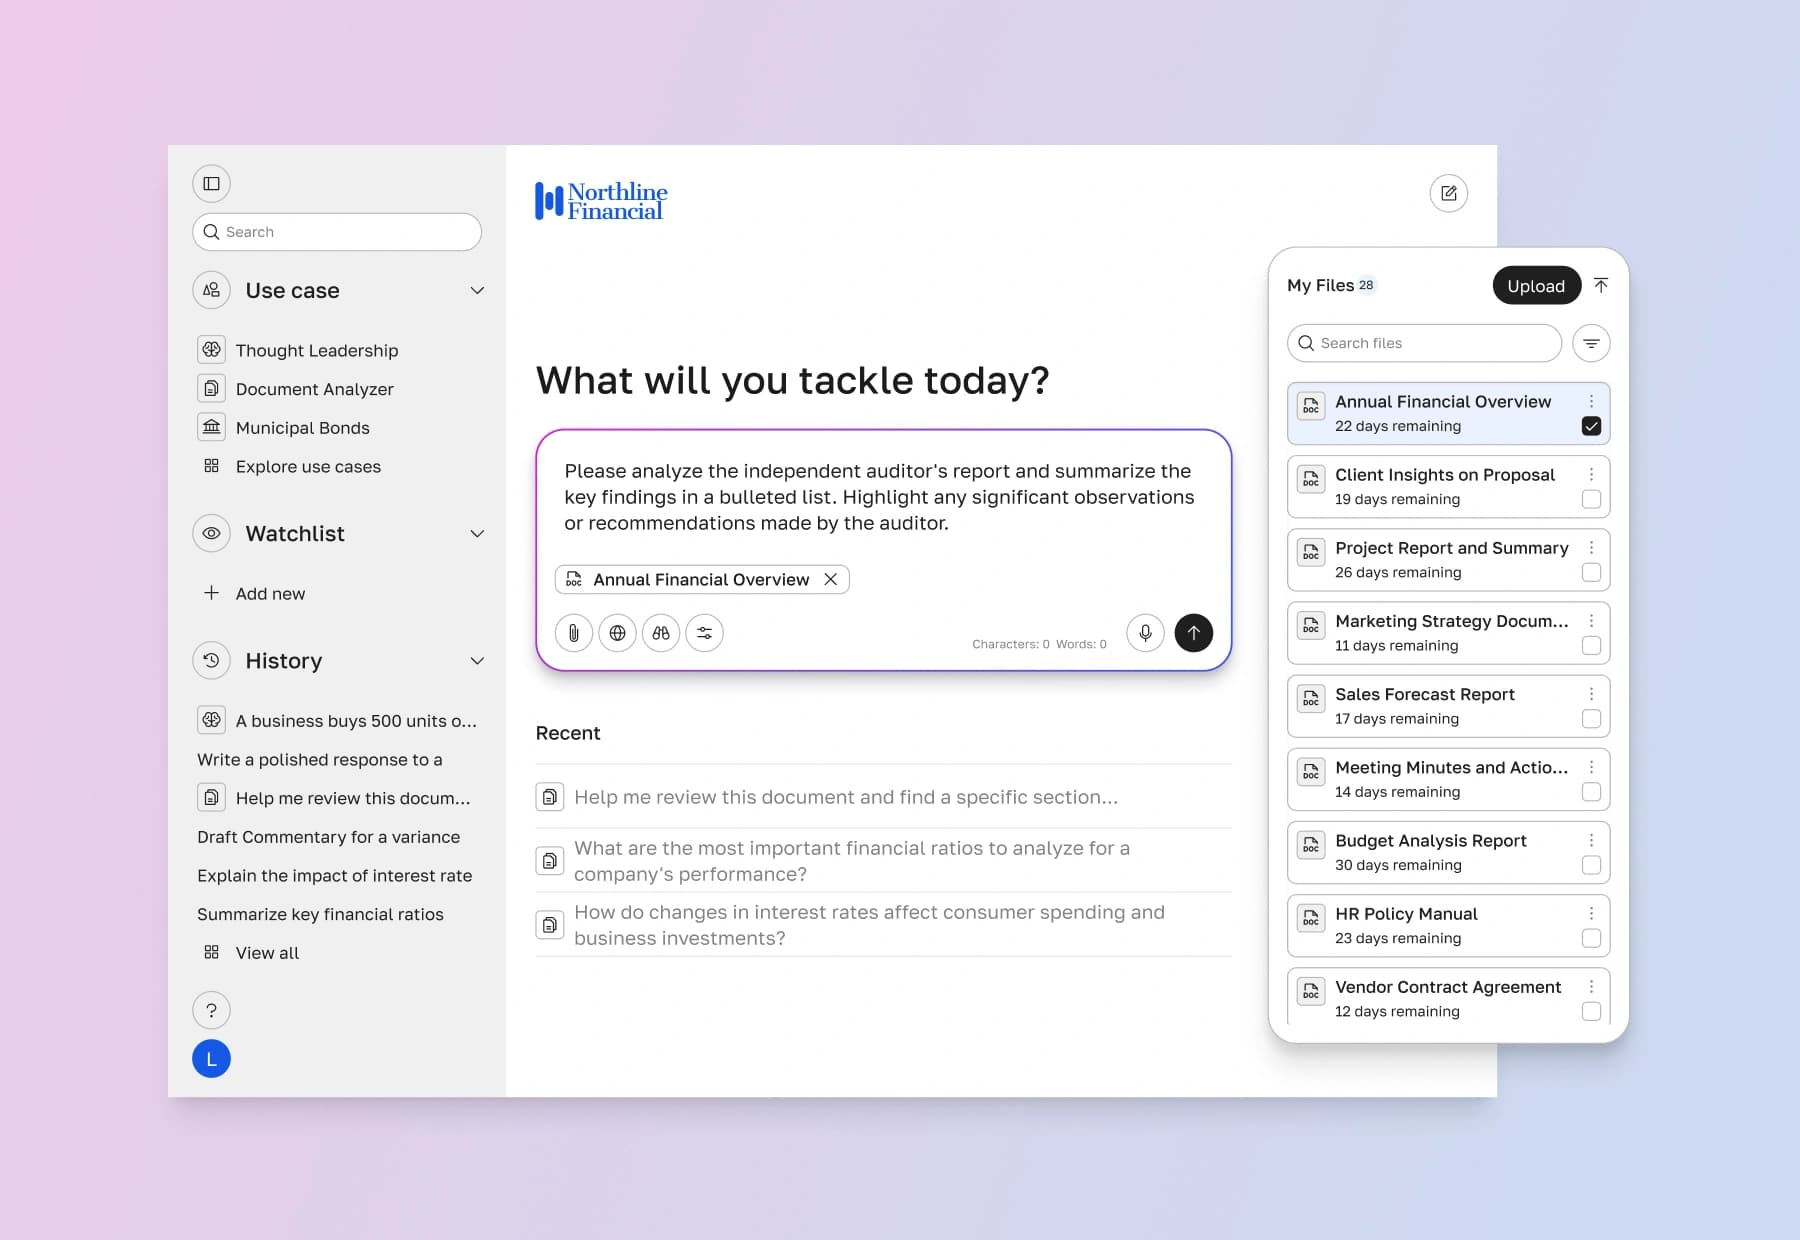Remove the Annual Financial Overview attachment chip

point(830,580)
